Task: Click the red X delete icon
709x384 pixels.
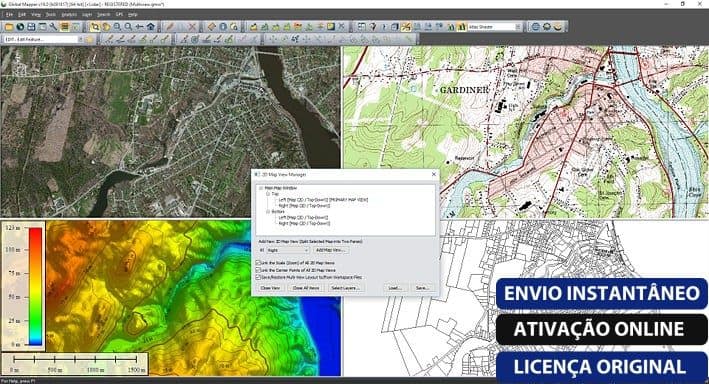Action: [x=192, y=27]
